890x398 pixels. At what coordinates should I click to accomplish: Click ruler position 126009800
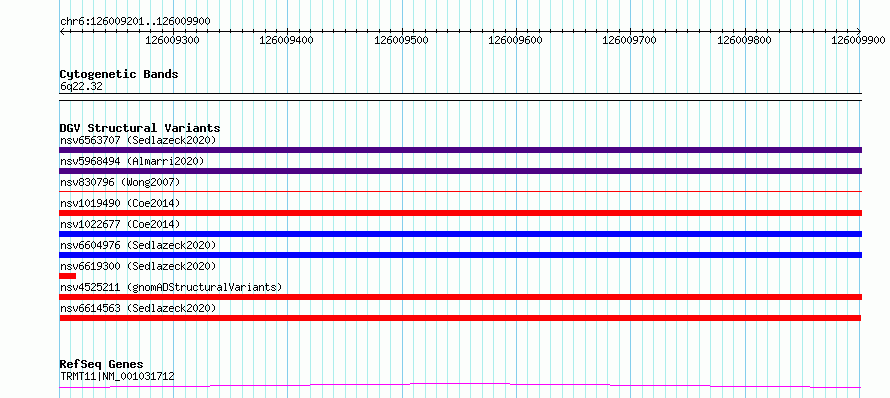[x=744, y=40]
